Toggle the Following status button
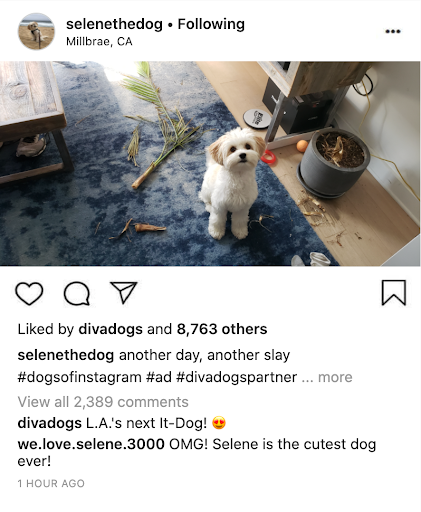This screenshot has height=512, width=421. (x=211, y=24)
